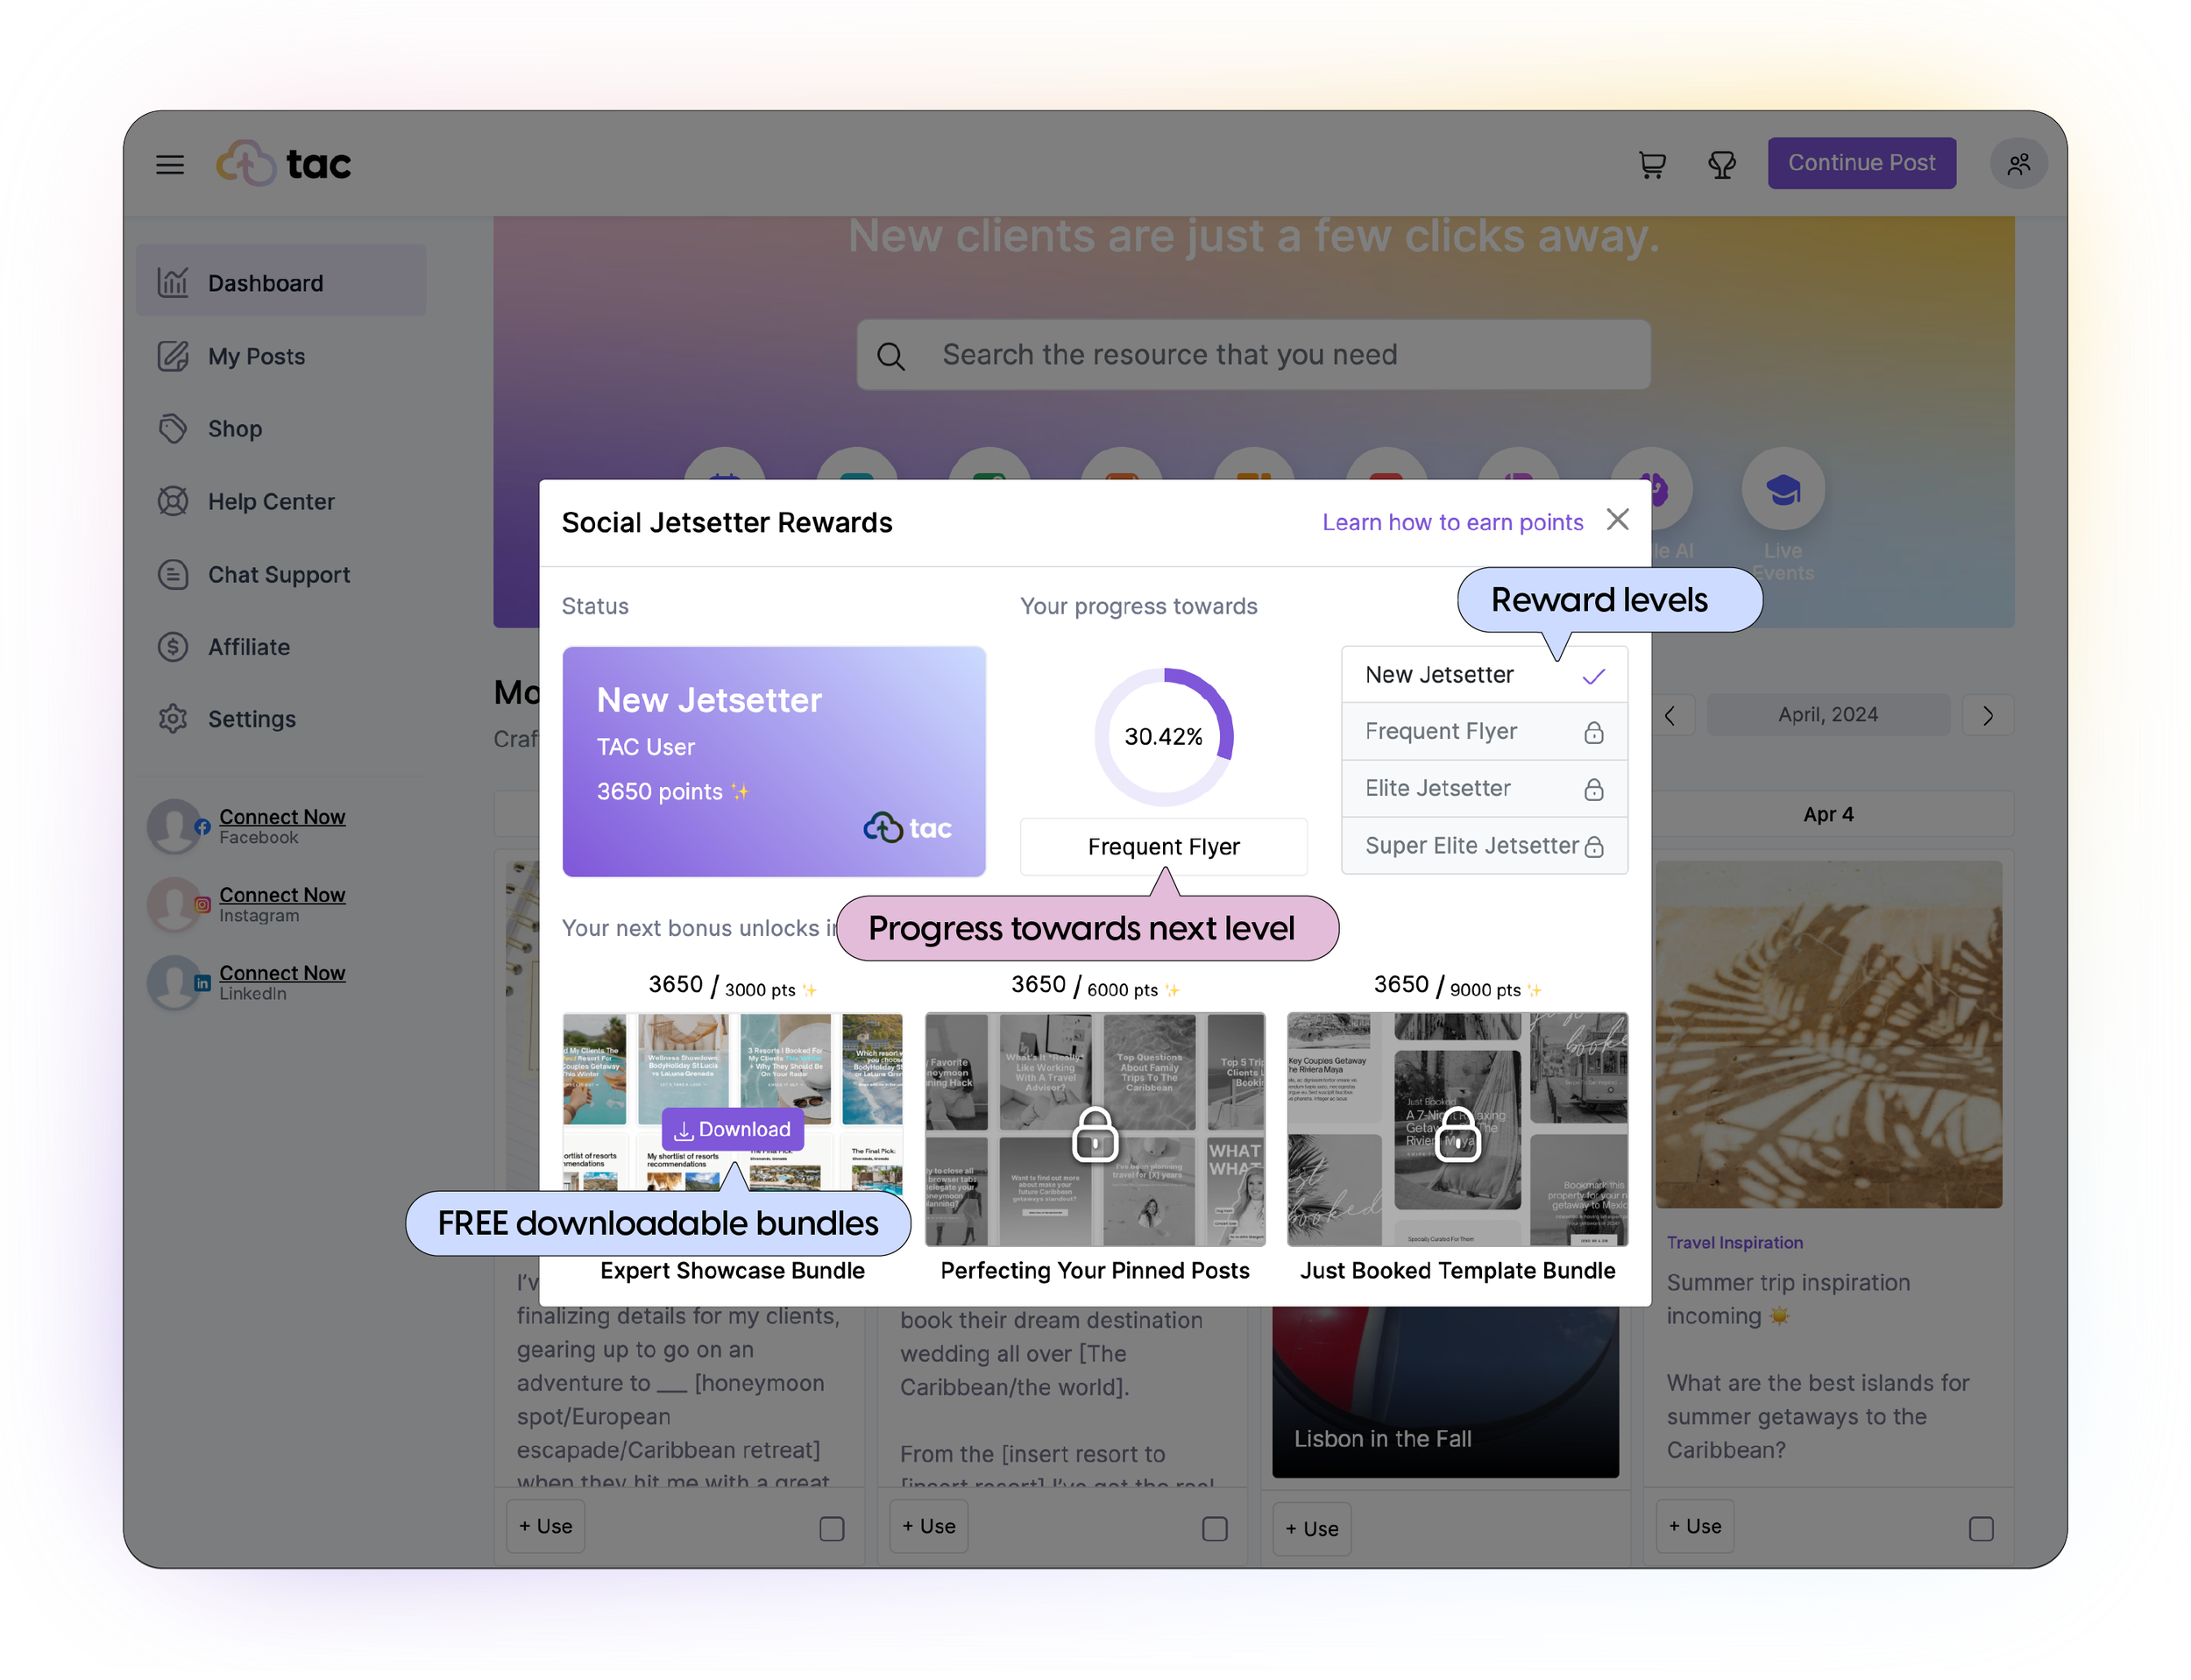Image resolution: width=2191 pixels, height=1680 pixels.
Task: Open My Posts in the sidebar
Action: 256,357
